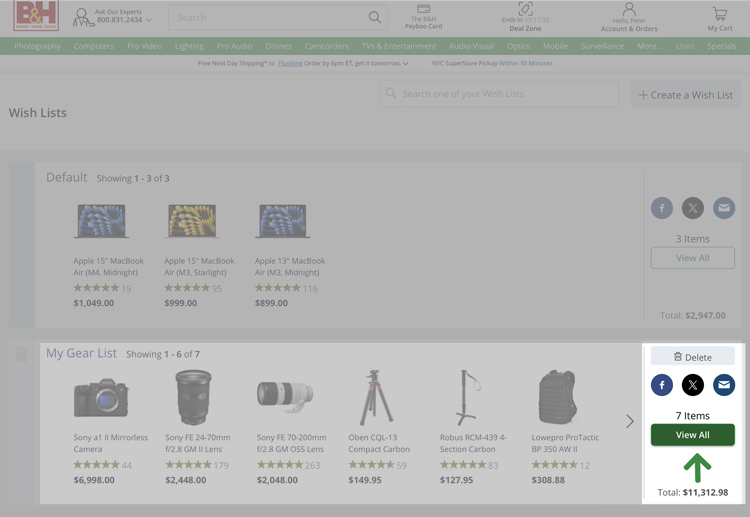Viewport: 750px width, 517px height.
Task: Open the B&H logo home link
Action: pyautogui.click(x=36, y=15)
